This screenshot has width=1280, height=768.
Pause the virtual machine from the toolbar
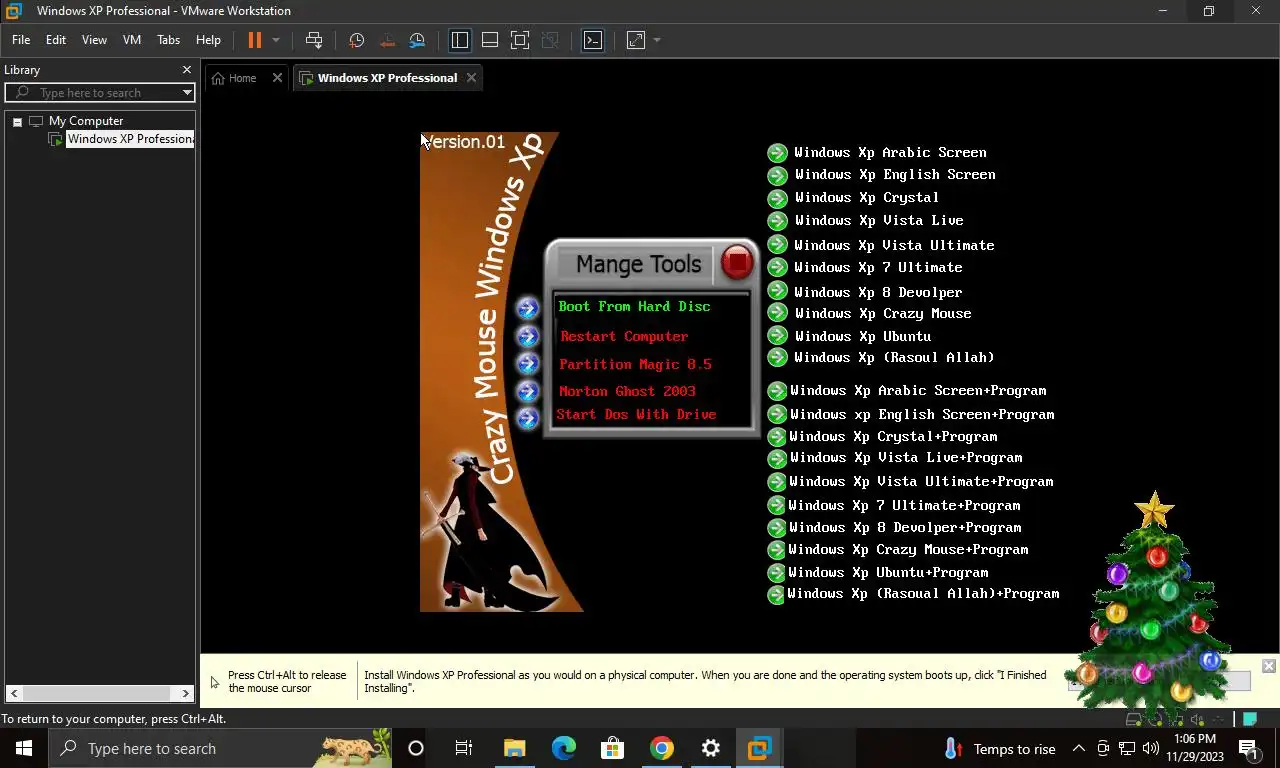[x=254, y=40]
